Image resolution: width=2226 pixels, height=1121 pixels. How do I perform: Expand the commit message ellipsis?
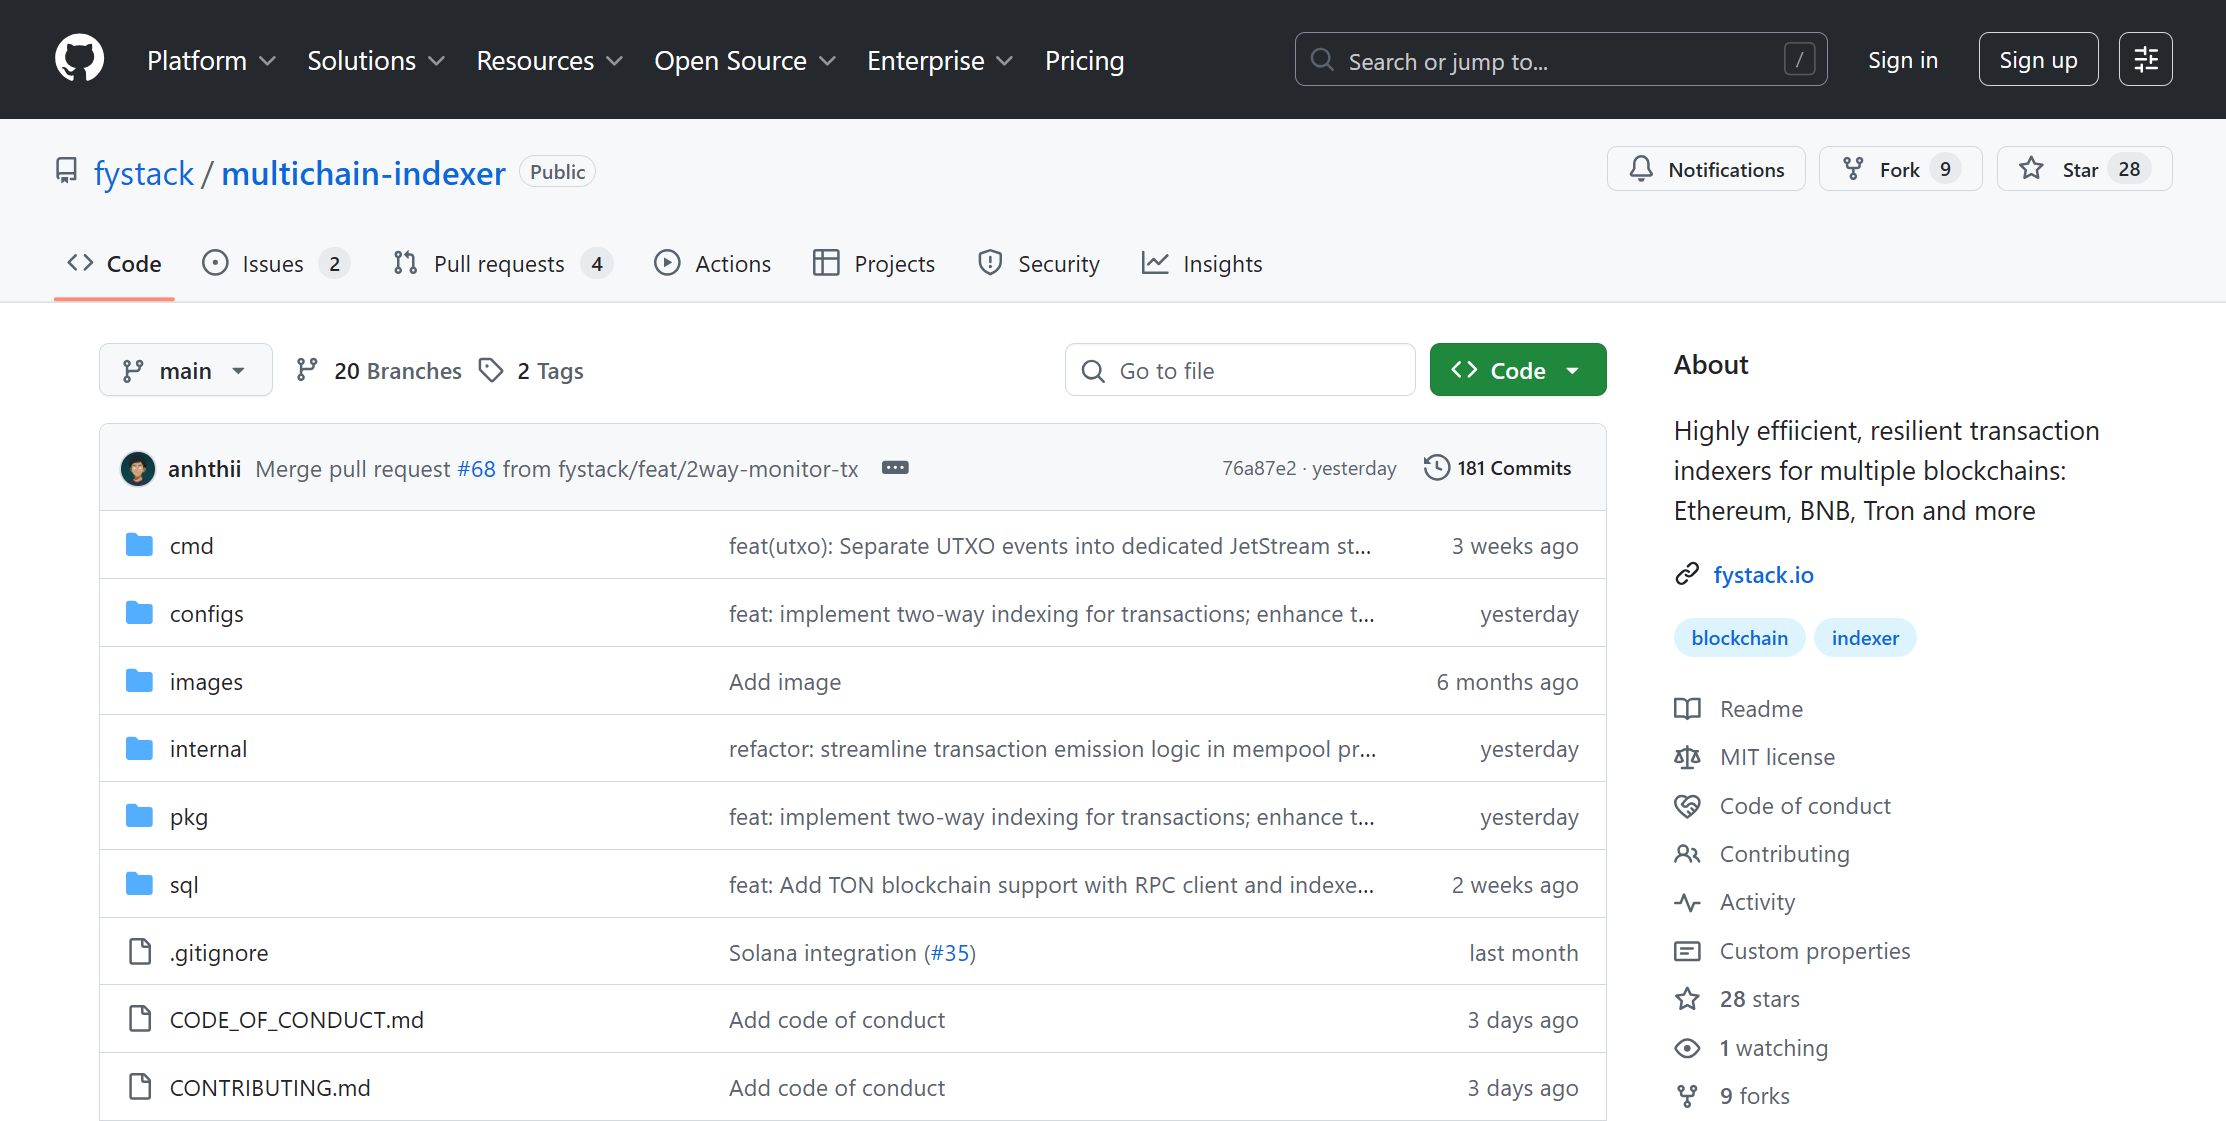[895, 468]
